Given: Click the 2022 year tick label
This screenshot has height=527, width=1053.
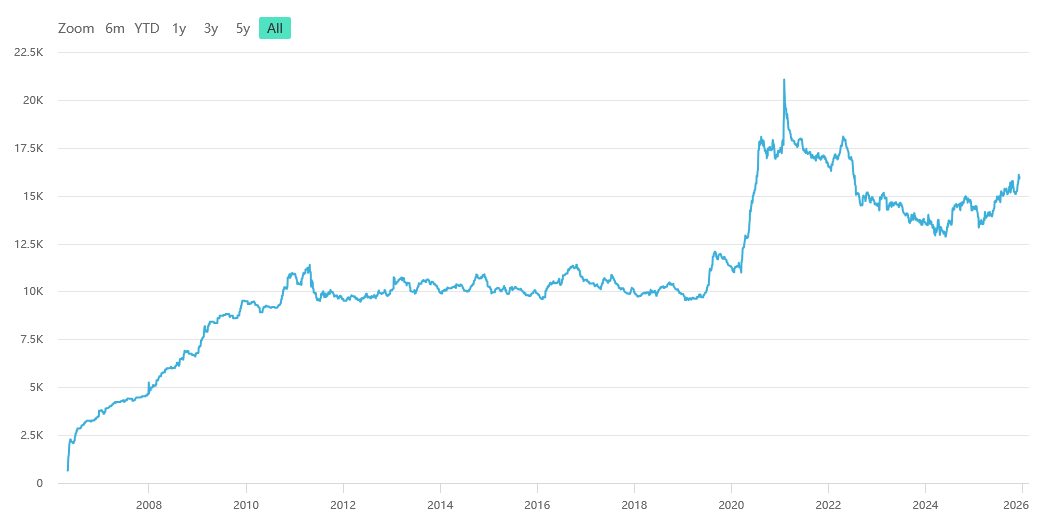Looking at the screenshot, I should click(828, 504).
